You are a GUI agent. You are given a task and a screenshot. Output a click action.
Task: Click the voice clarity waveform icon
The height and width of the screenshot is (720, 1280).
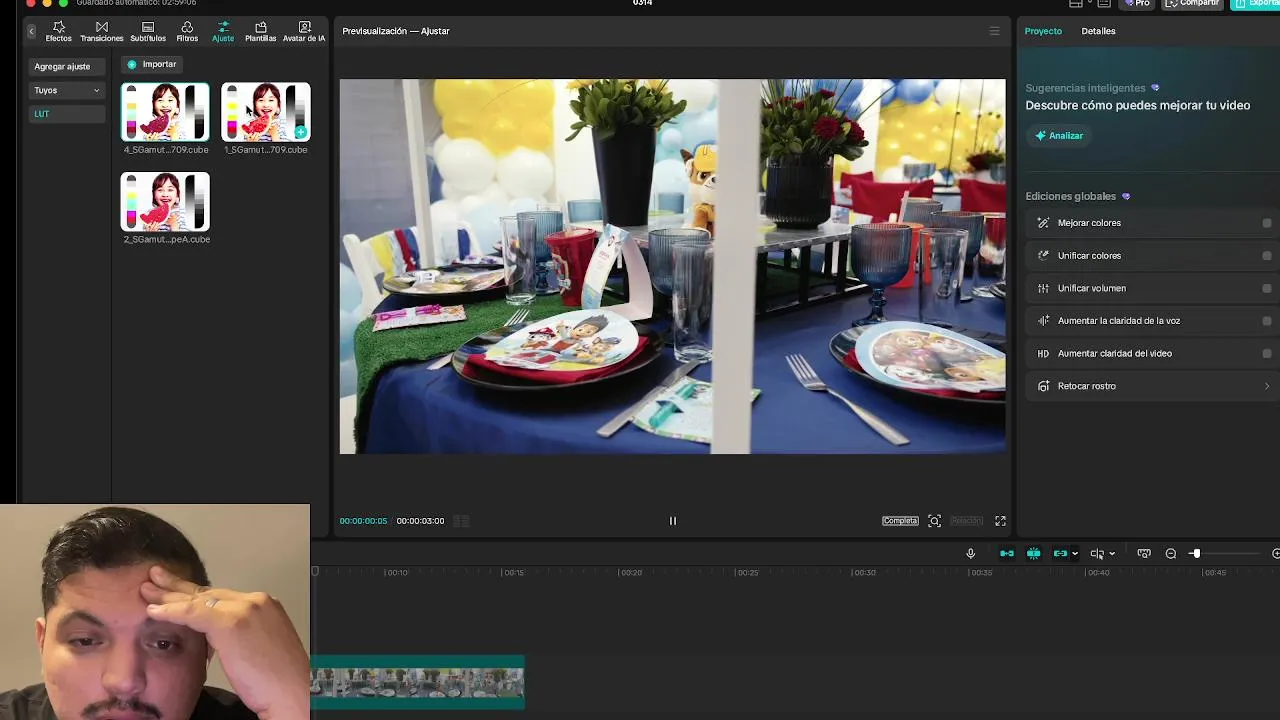pos(1043,321)
